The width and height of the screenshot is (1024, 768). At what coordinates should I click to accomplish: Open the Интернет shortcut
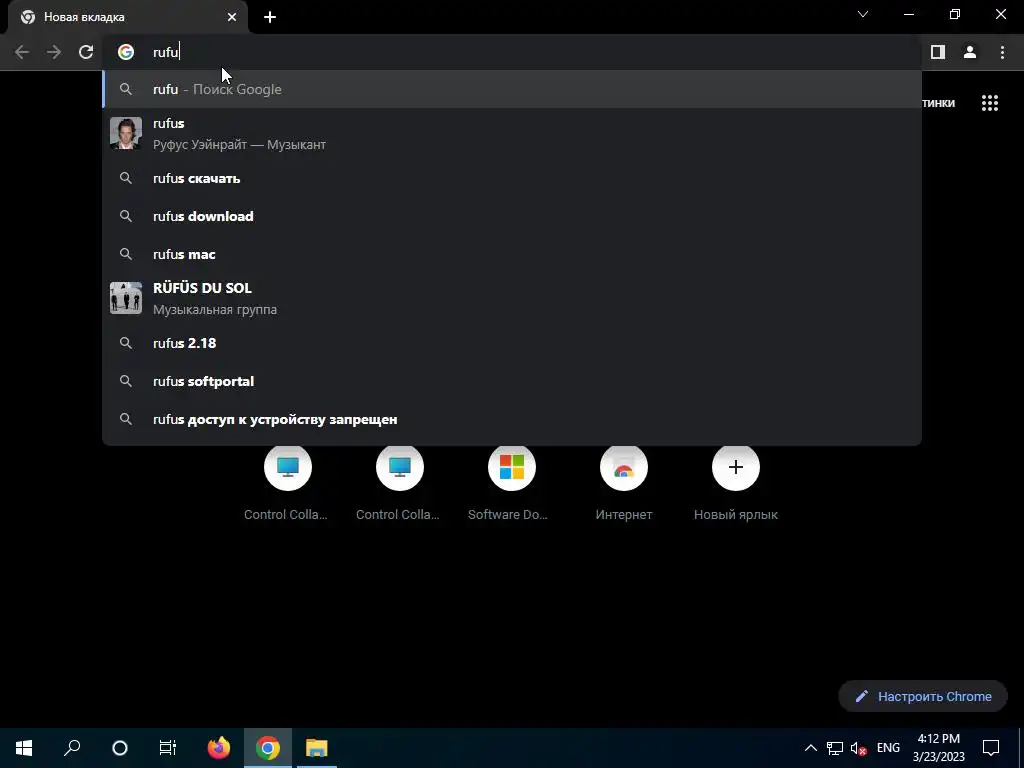624,481
